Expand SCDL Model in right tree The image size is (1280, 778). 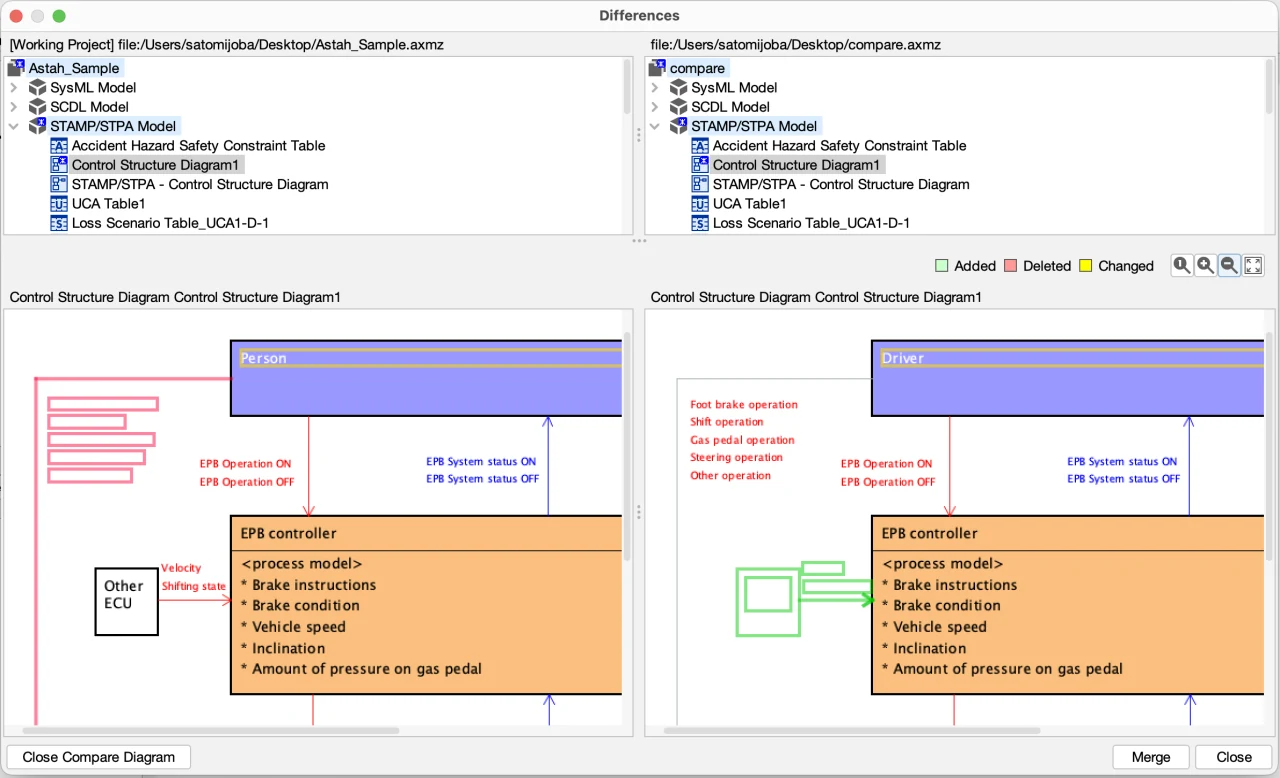pos(655,106)
